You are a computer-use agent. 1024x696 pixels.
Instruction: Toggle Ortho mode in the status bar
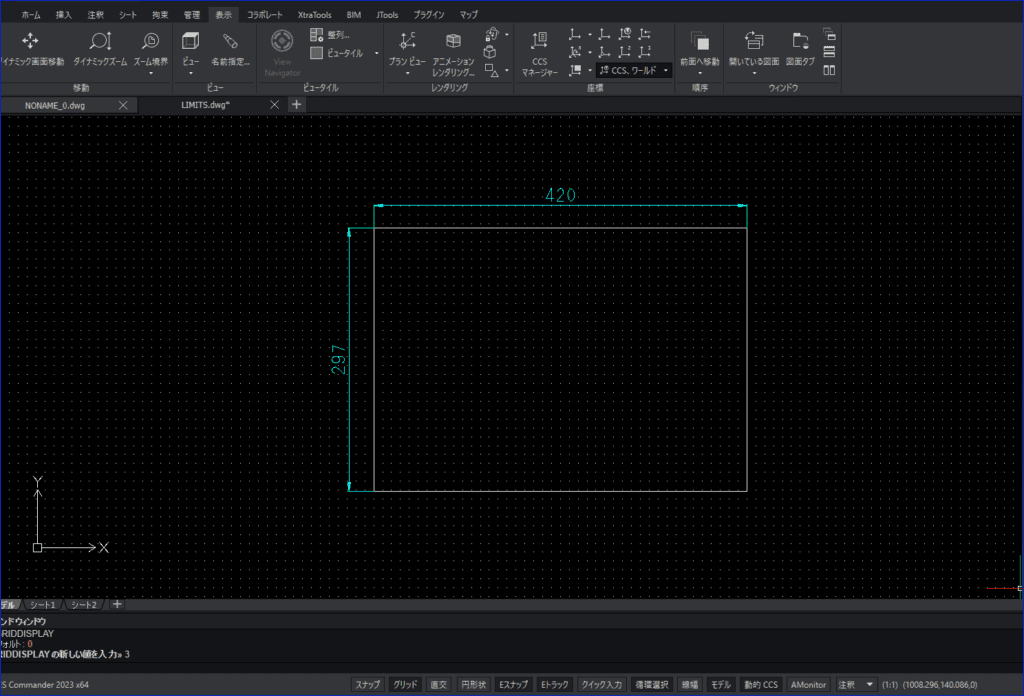(439, 684)
